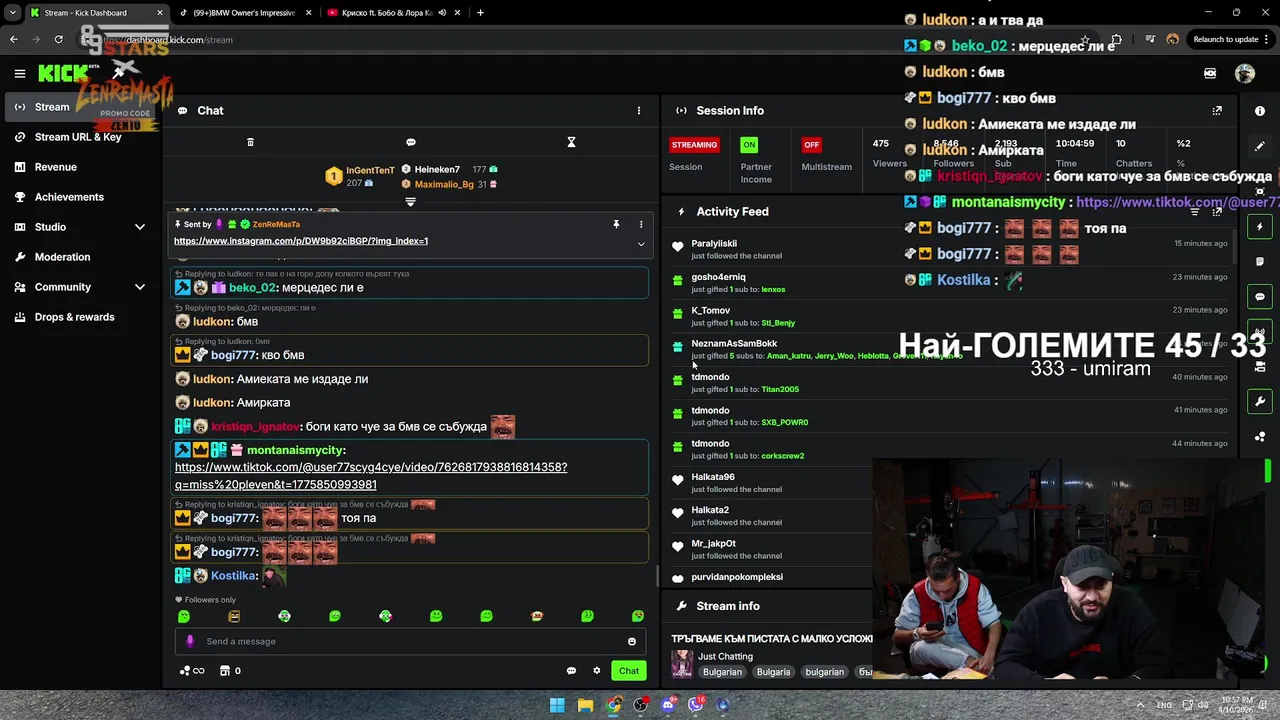
Task: Go back in browser history
Action: coord(14,40)
